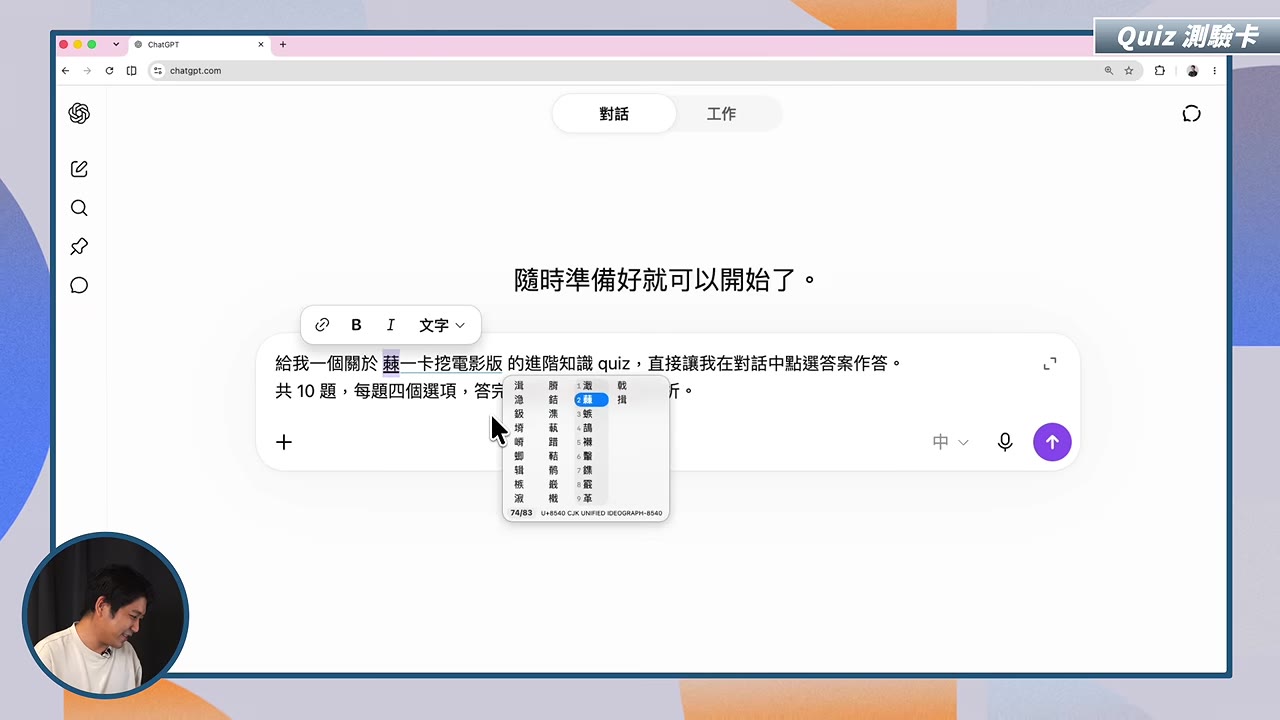Toggle the browser side panel icon
The image size is (1280, 720).
(131, 71)
